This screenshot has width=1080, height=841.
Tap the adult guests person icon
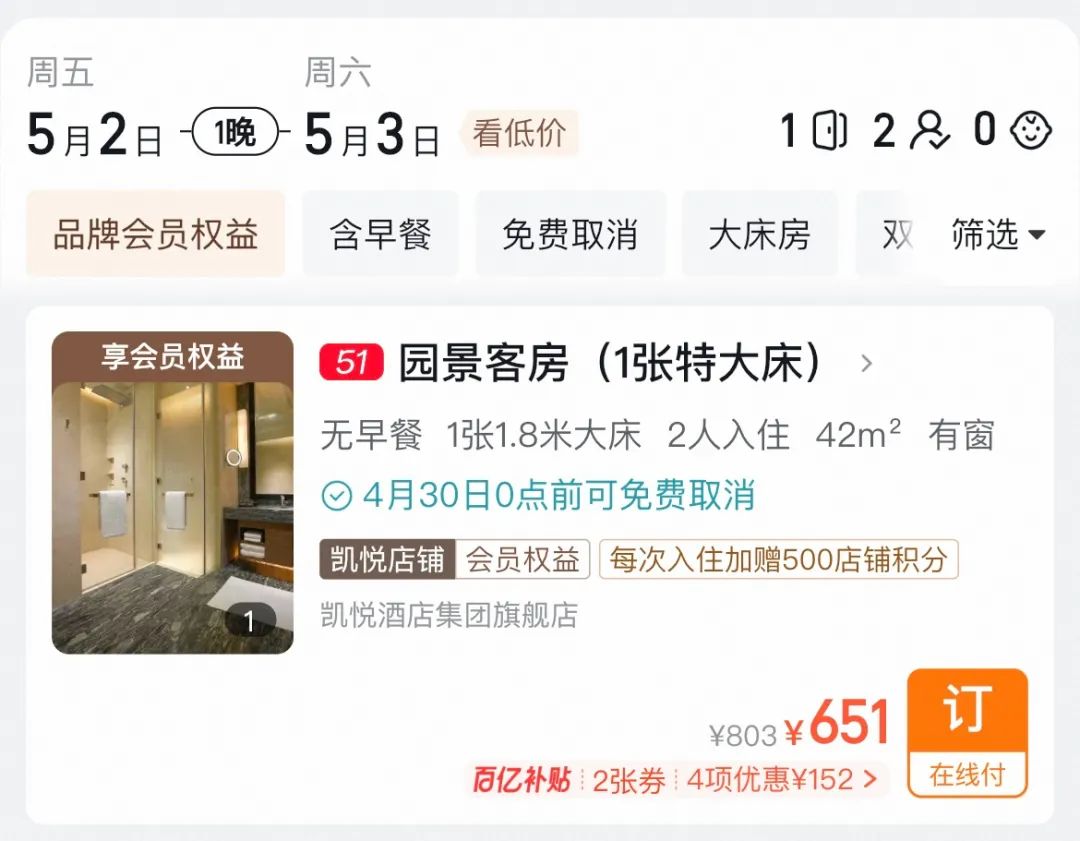[929, 130]
